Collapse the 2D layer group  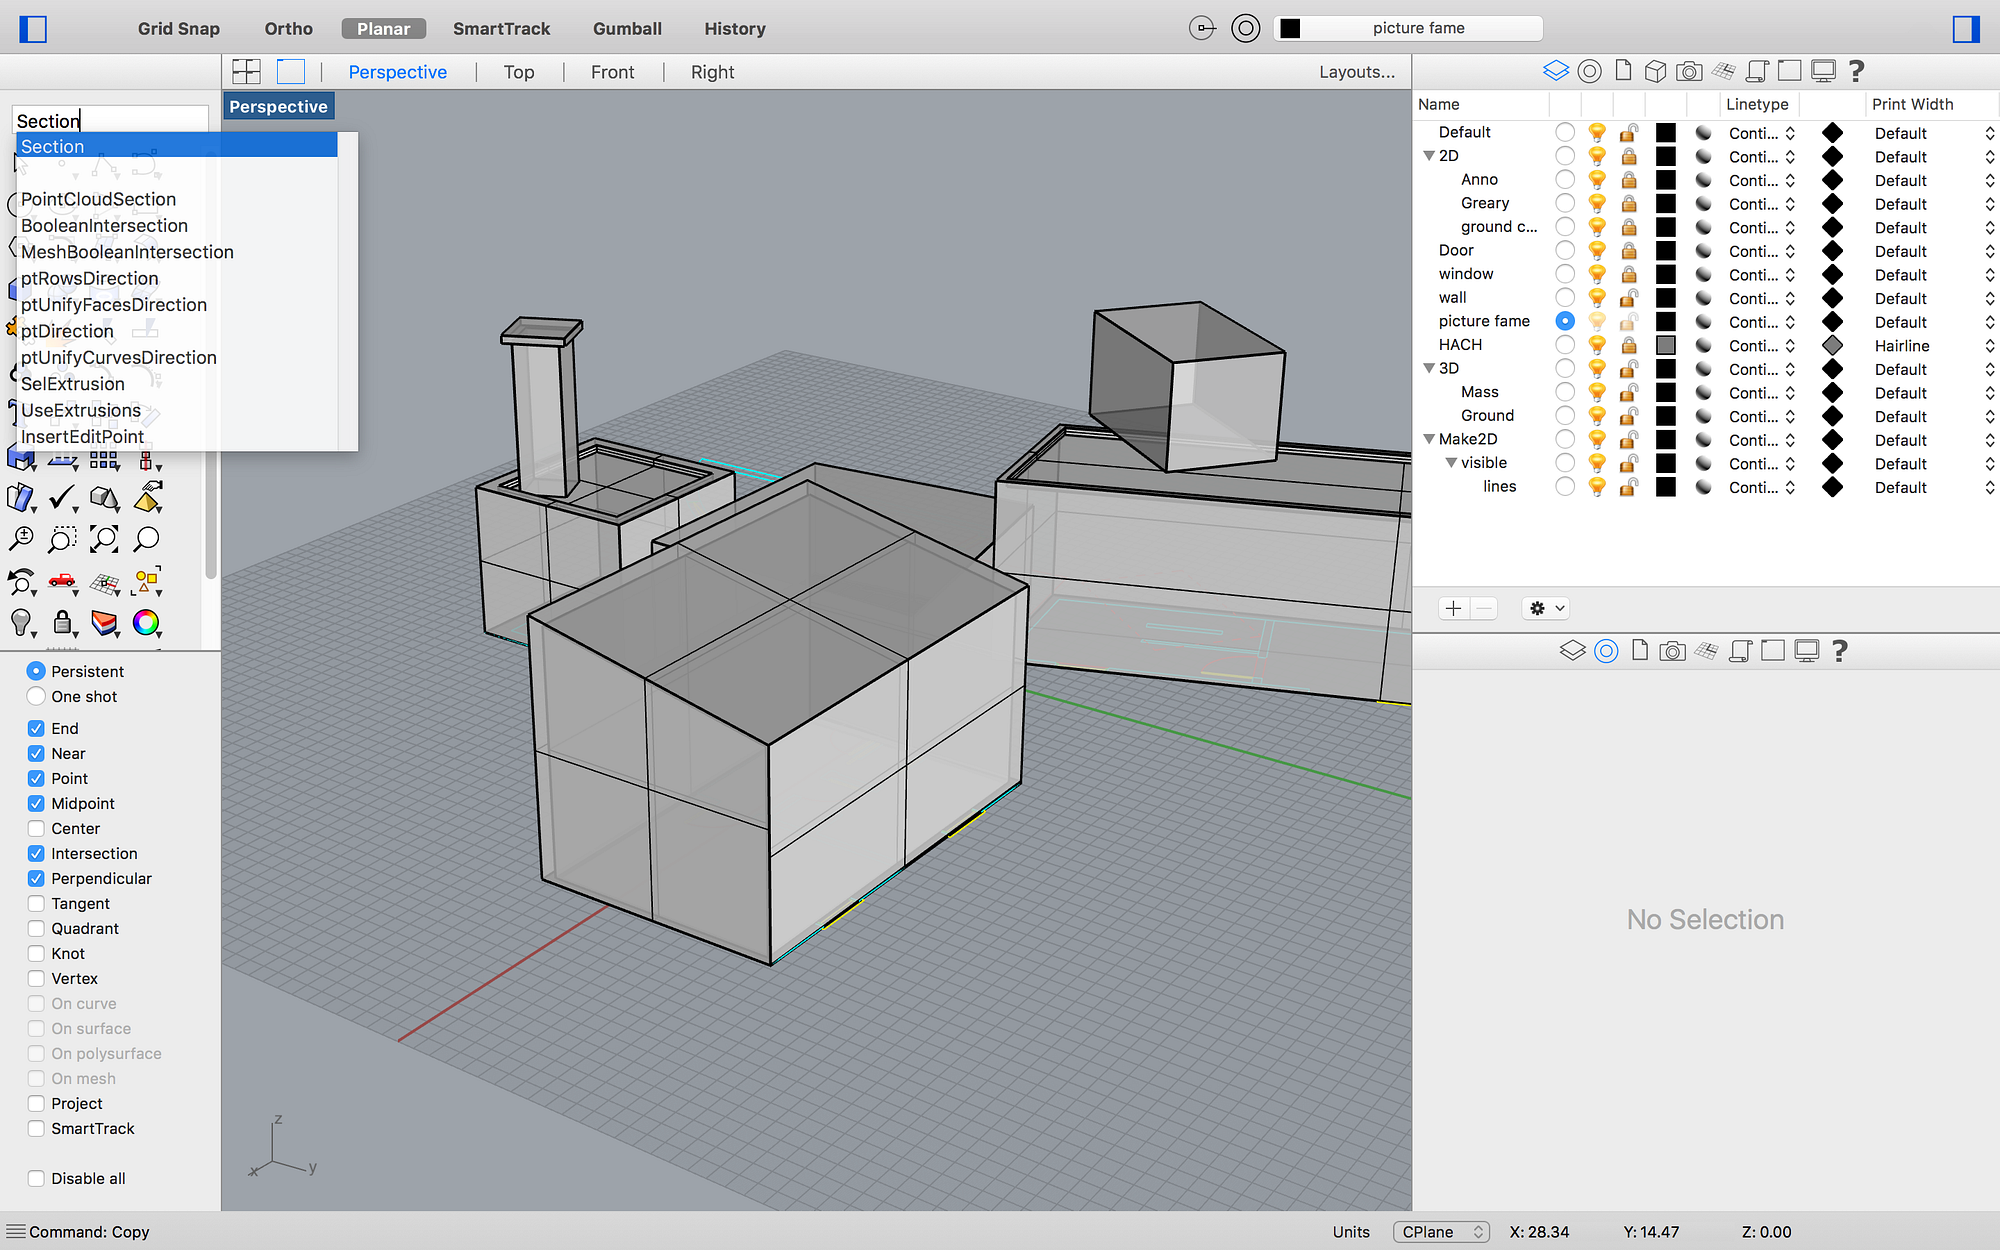tap(1429, 155)
